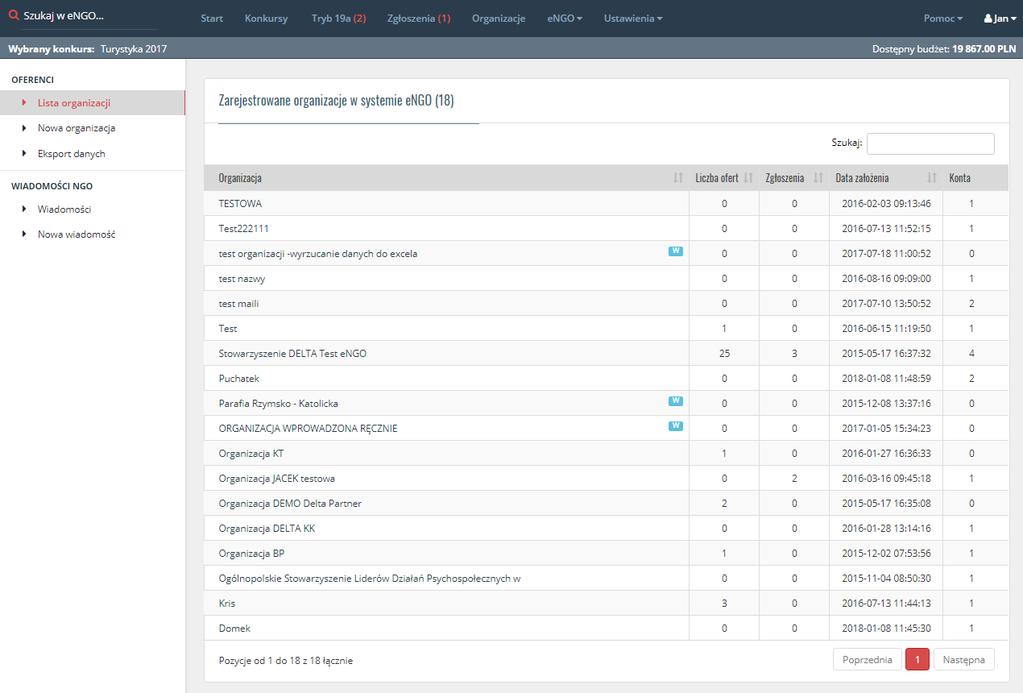Click date 2016-07-13 11:44:13 in Kris row
The image size is (1023, 693).
click(x=886, y=603)
